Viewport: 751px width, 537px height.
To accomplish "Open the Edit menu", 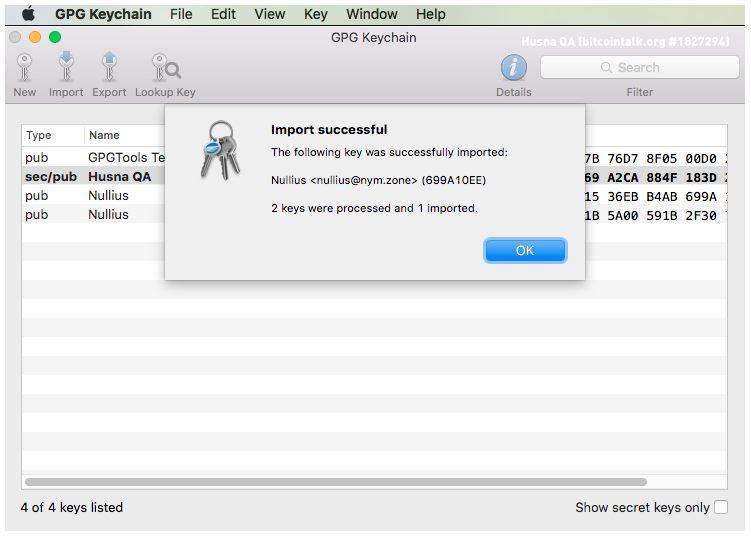I will 223,14.
